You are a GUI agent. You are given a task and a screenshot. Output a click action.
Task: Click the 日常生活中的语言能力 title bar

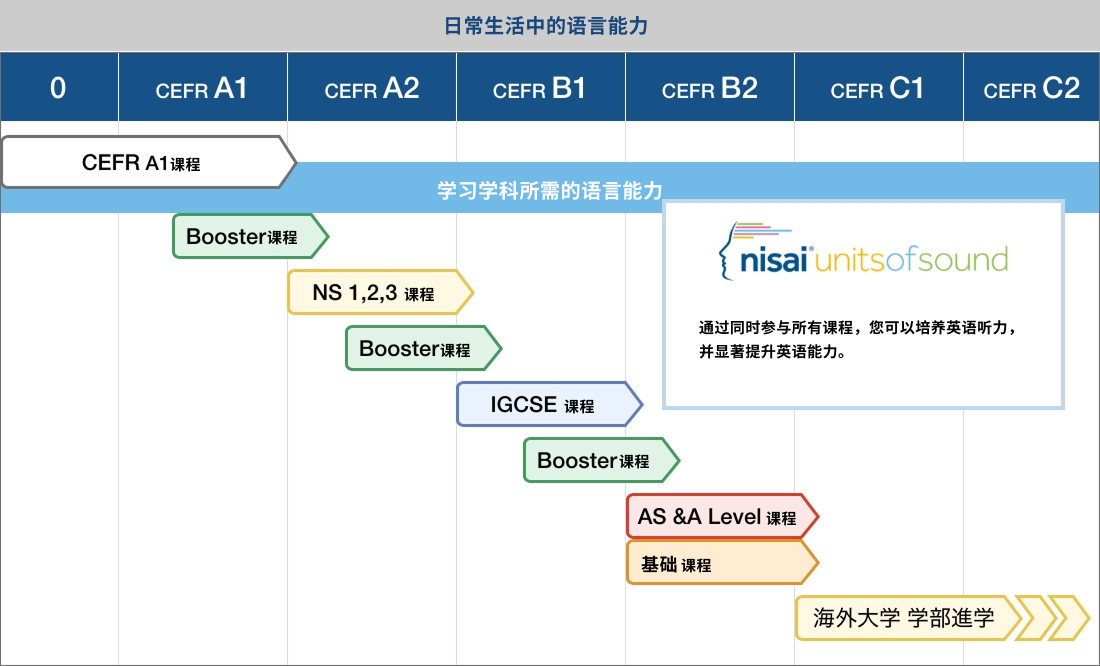click(x=549, y=26)
